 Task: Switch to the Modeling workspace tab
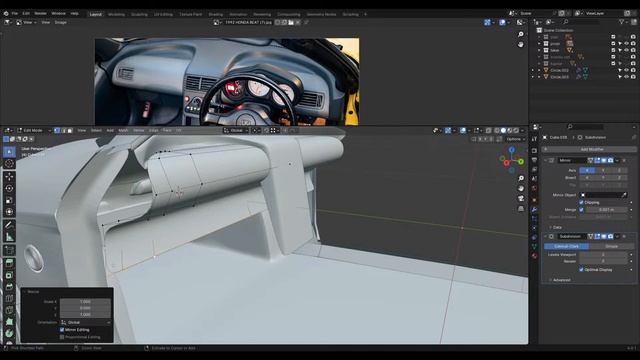[116, 14]
